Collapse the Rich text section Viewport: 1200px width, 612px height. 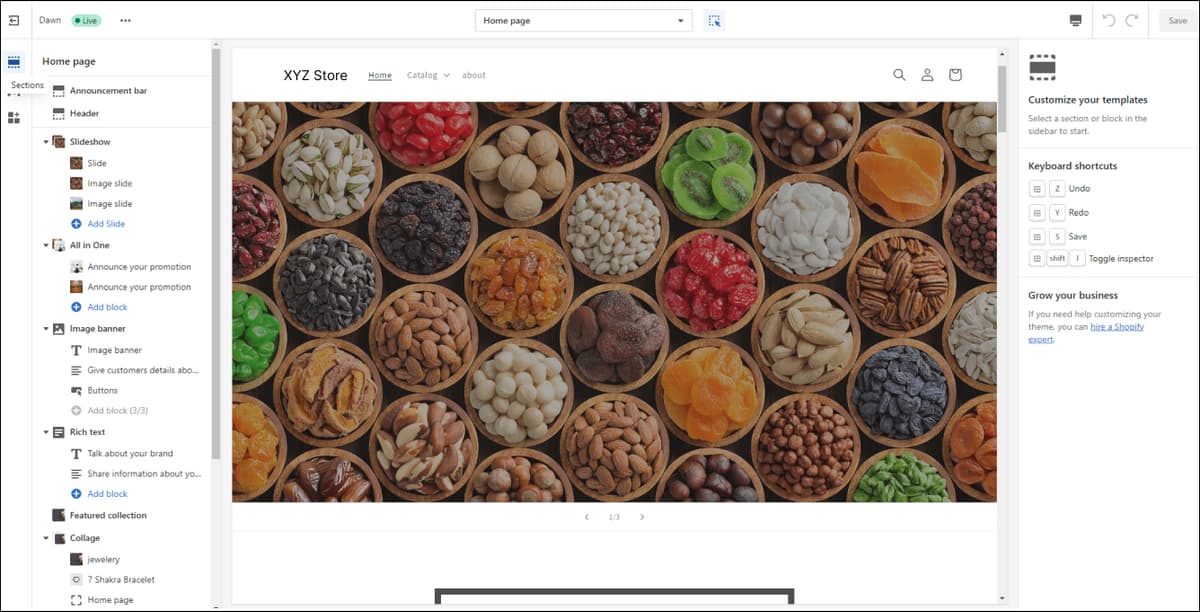(x=46, y=432)
